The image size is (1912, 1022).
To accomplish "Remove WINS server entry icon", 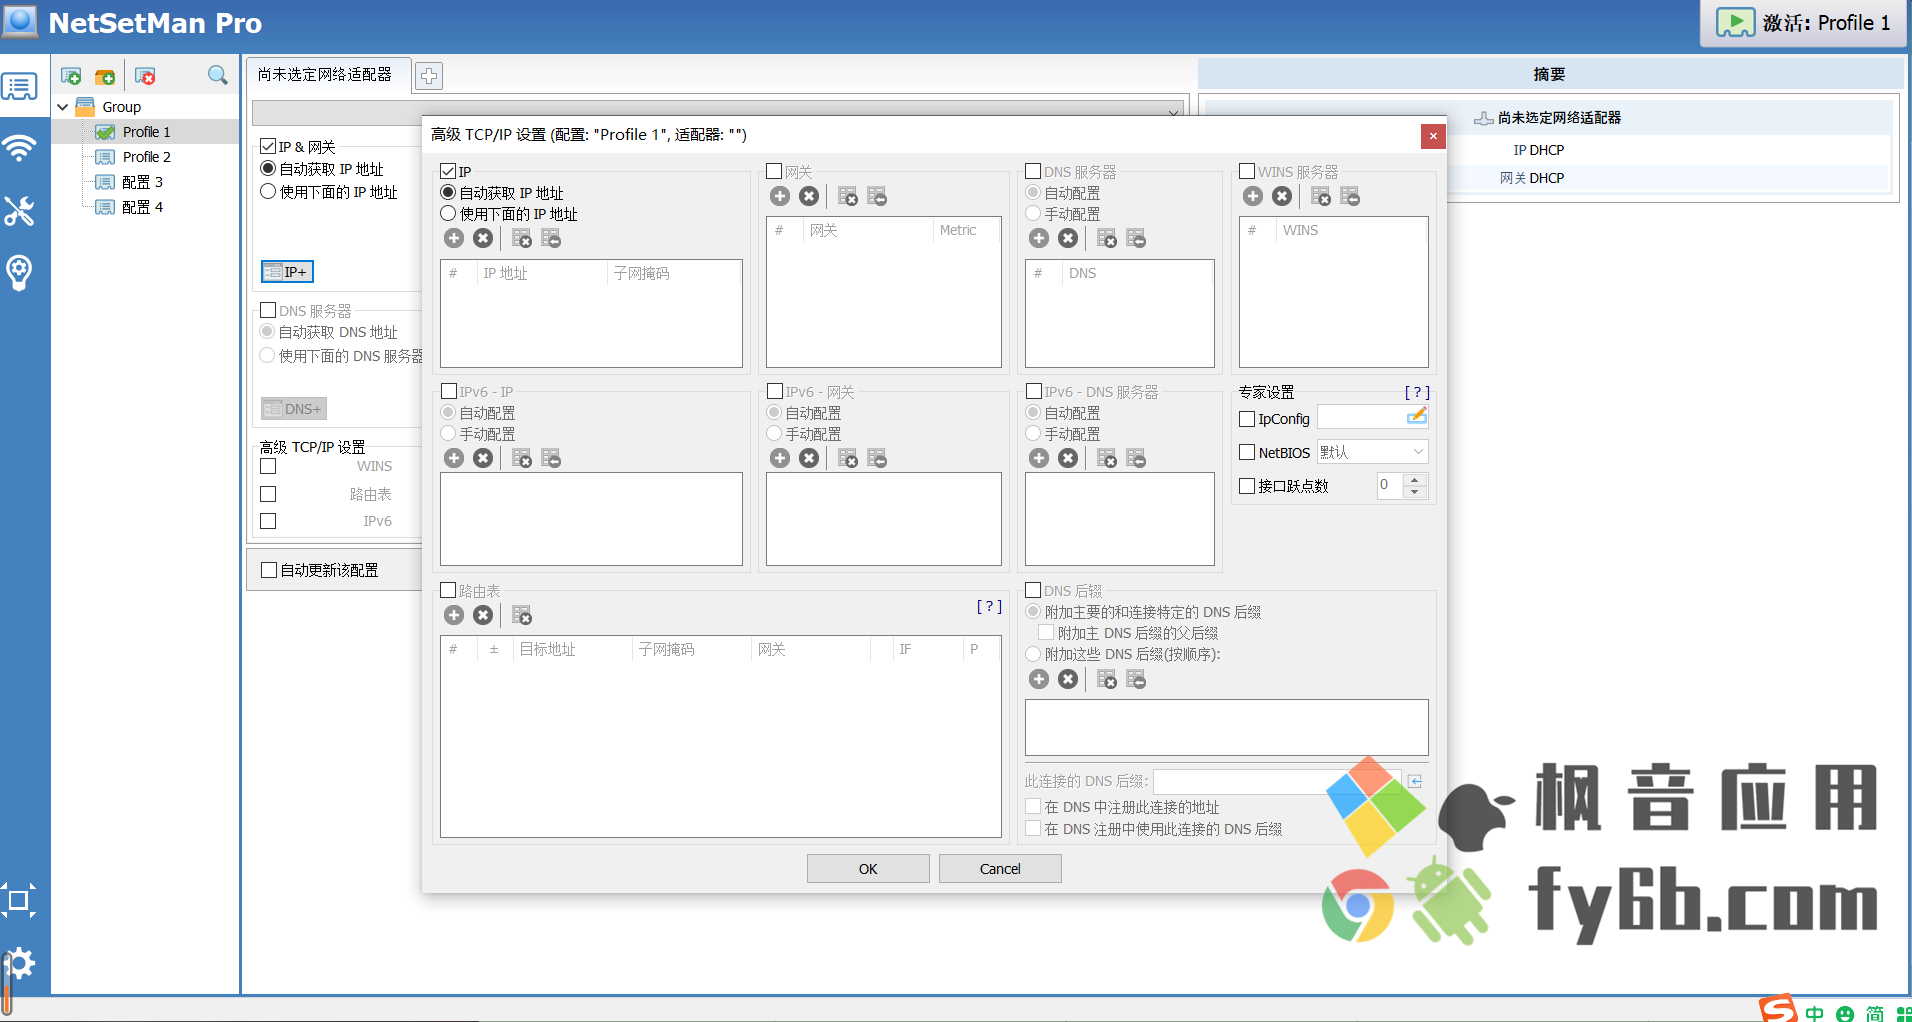I will [1282, 196].
